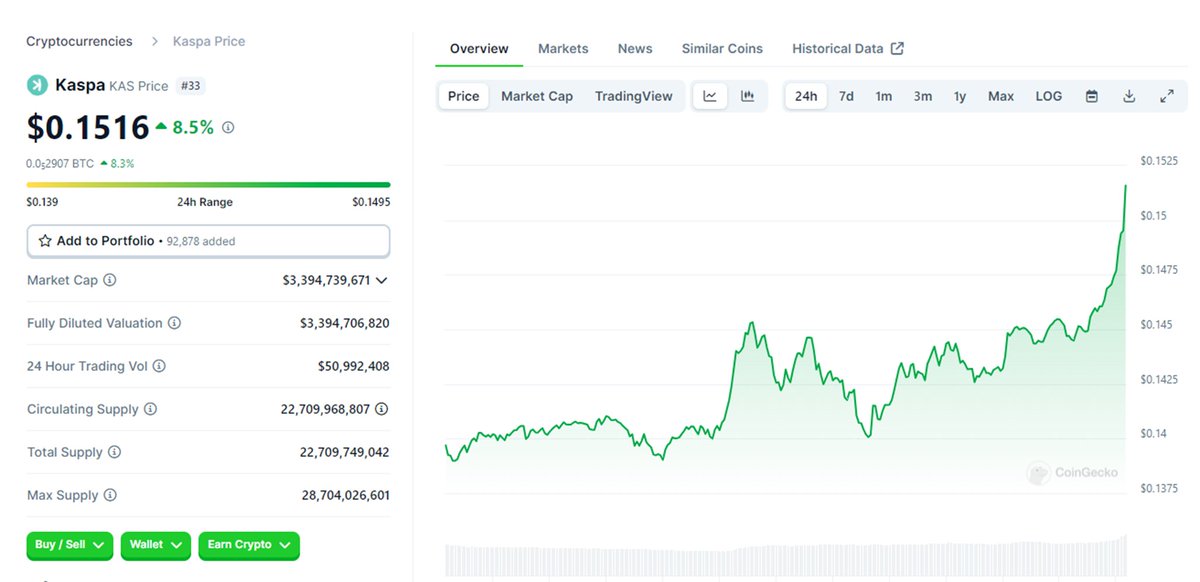Image resolution: width=1200 pixels, height=582 pixels.
Task: Open the calendar date range picker icon
Action: pyautogui.click(x=1092, y=96)
